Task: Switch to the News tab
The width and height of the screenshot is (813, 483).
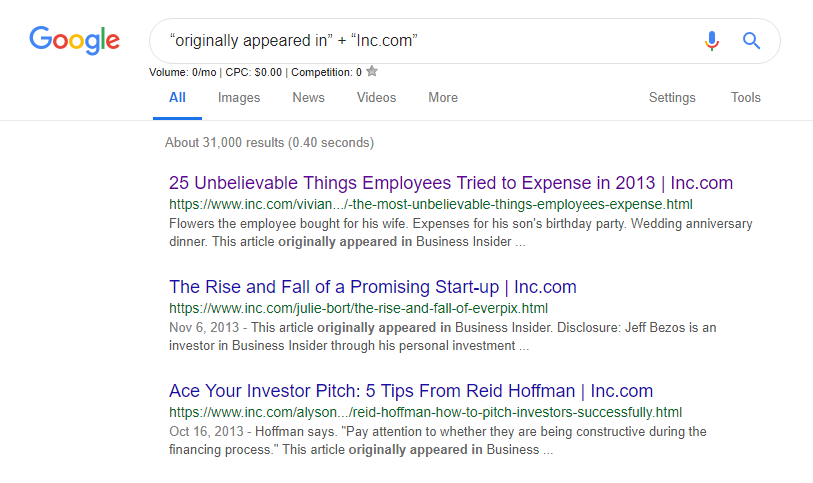Action: click(308, 98)
